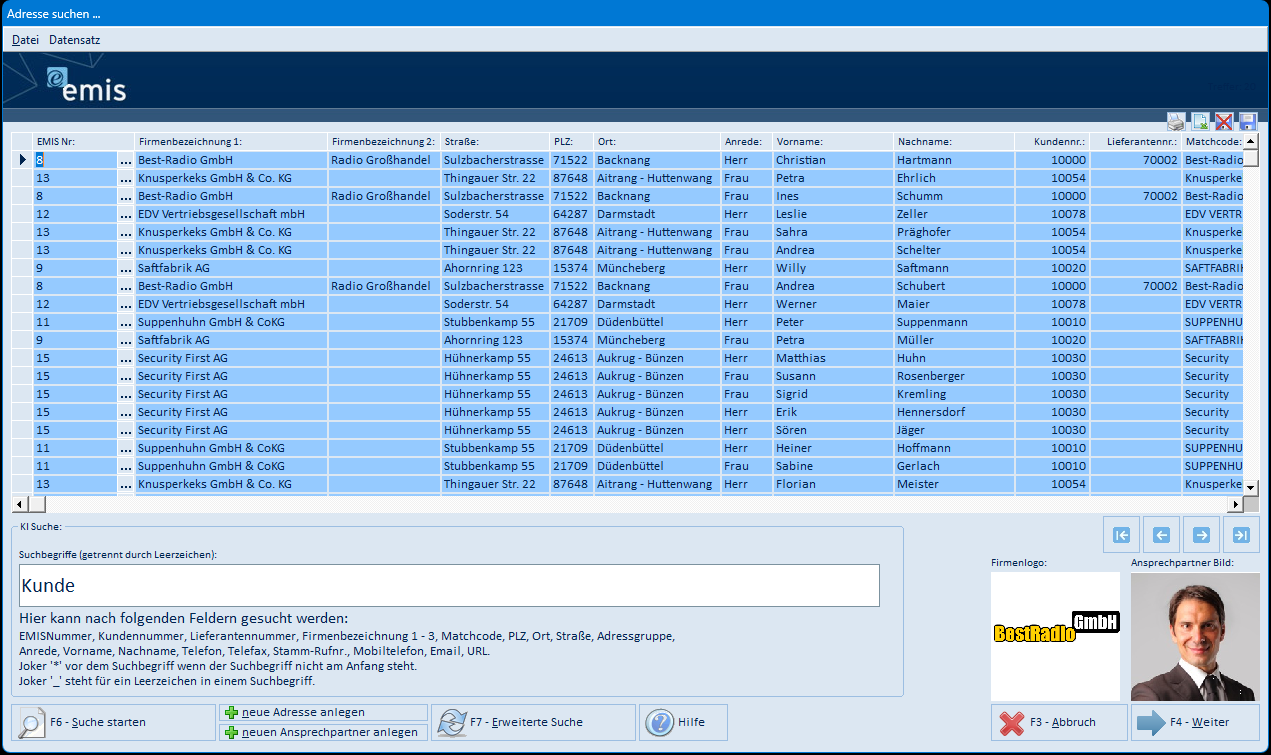
Task: Open ellipsis button in Sören Jäger row
Action: [125, 430]
